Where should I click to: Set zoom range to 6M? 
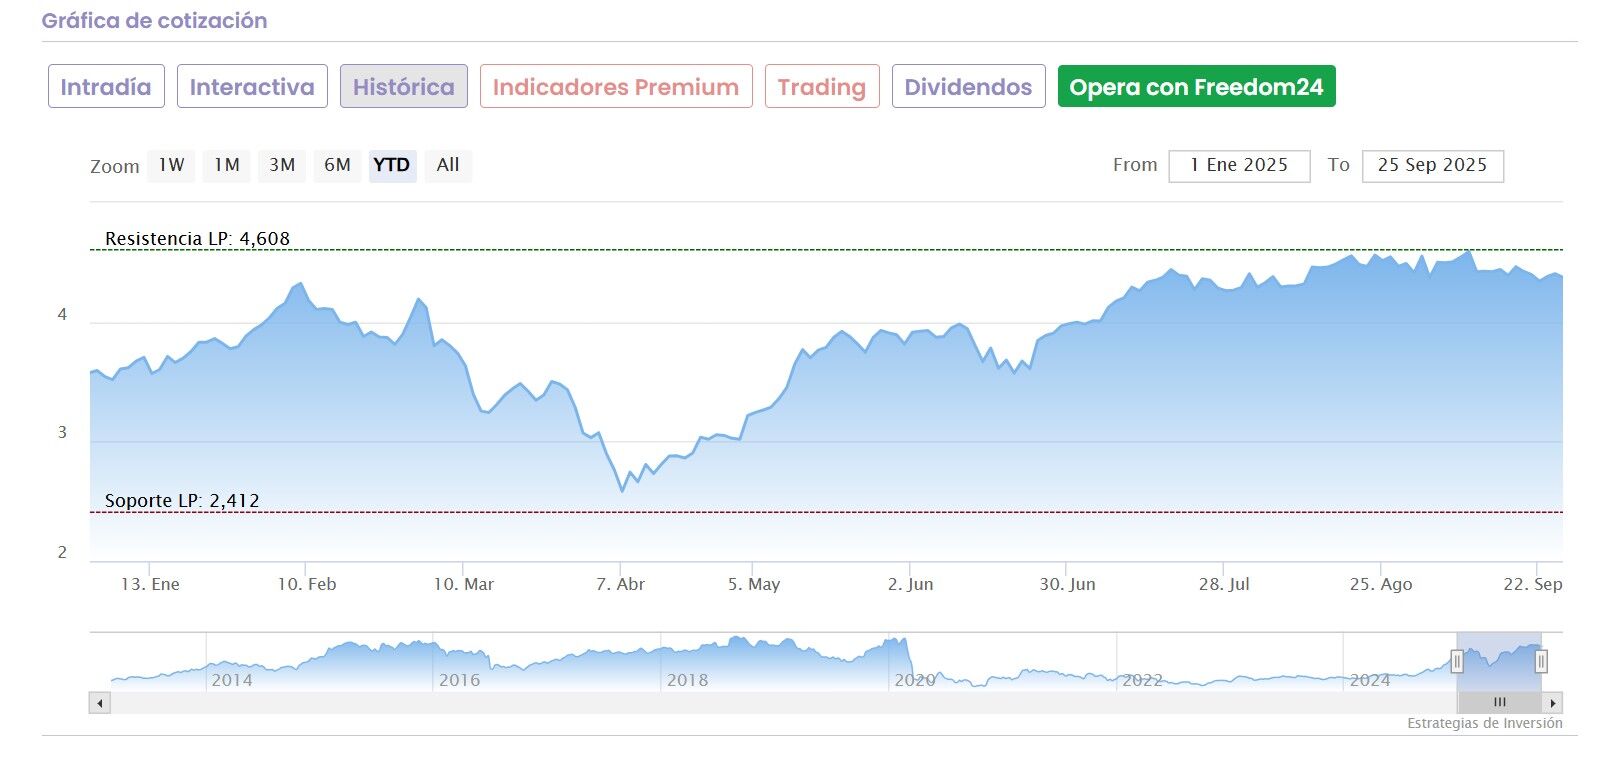coord(337,165)
